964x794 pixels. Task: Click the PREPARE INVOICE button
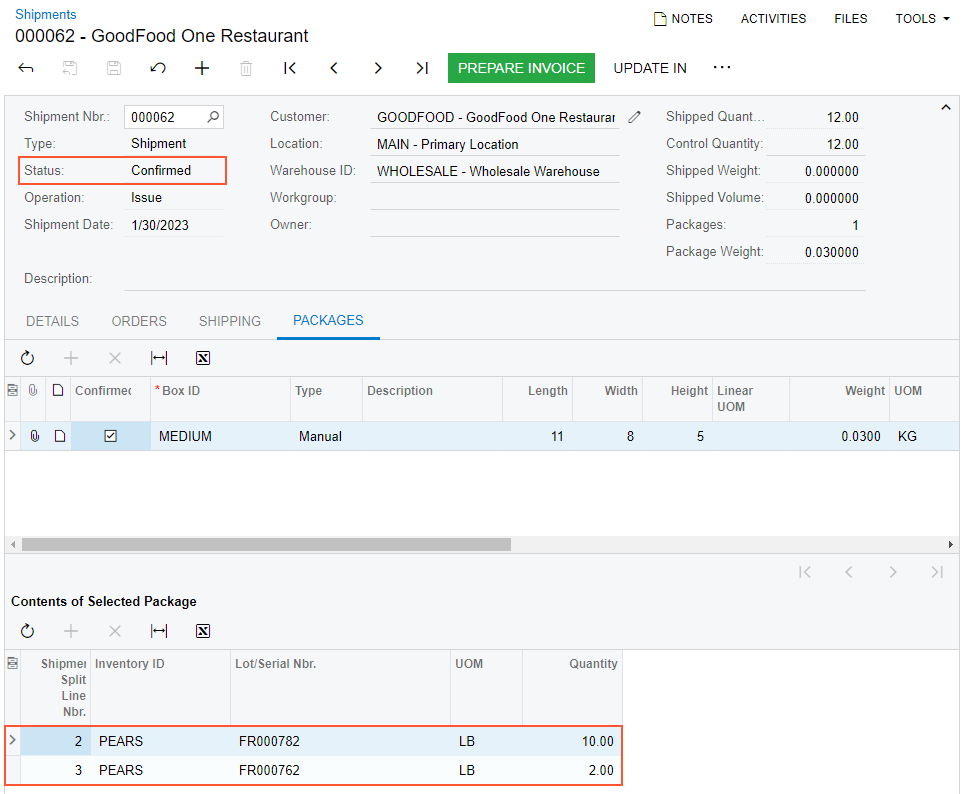[x=521, y=68]
